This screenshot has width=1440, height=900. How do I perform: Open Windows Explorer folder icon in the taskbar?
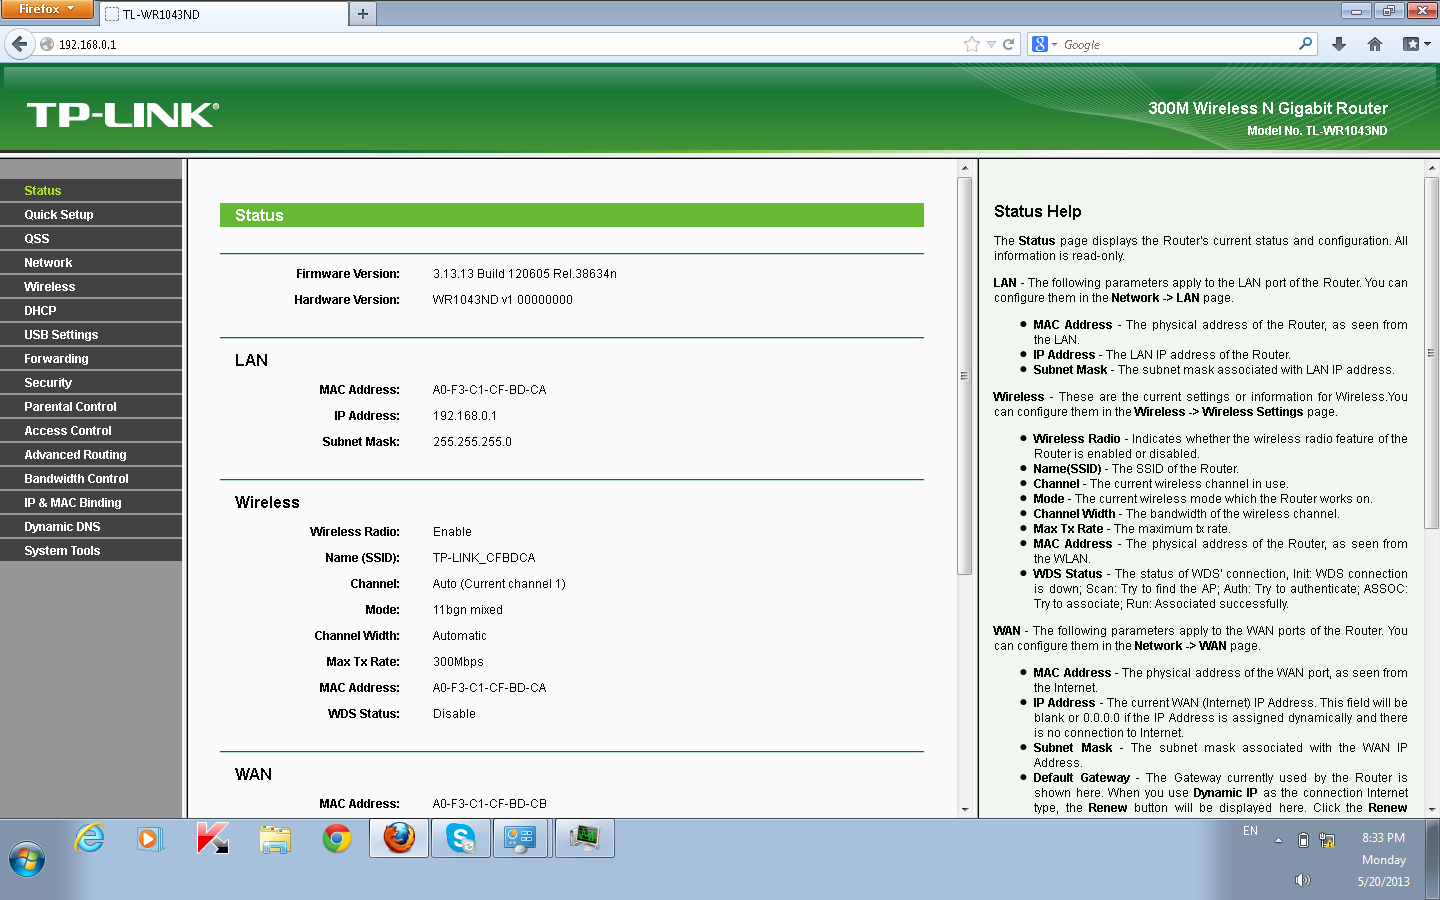274,838
